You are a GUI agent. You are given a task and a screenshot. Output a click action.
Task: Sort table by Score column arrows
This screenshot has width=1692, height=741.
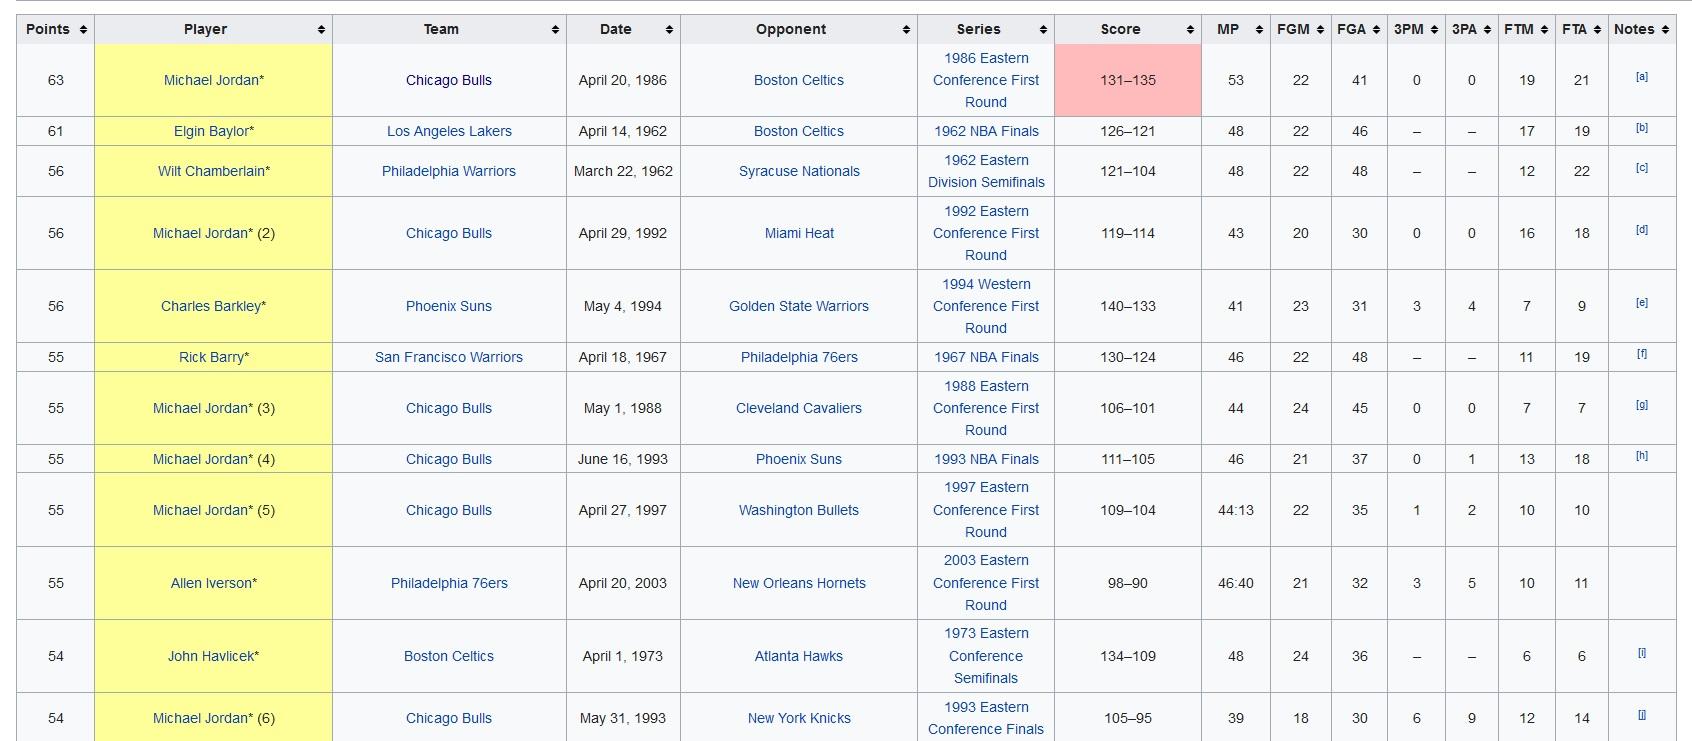(x=1190, y=30)
